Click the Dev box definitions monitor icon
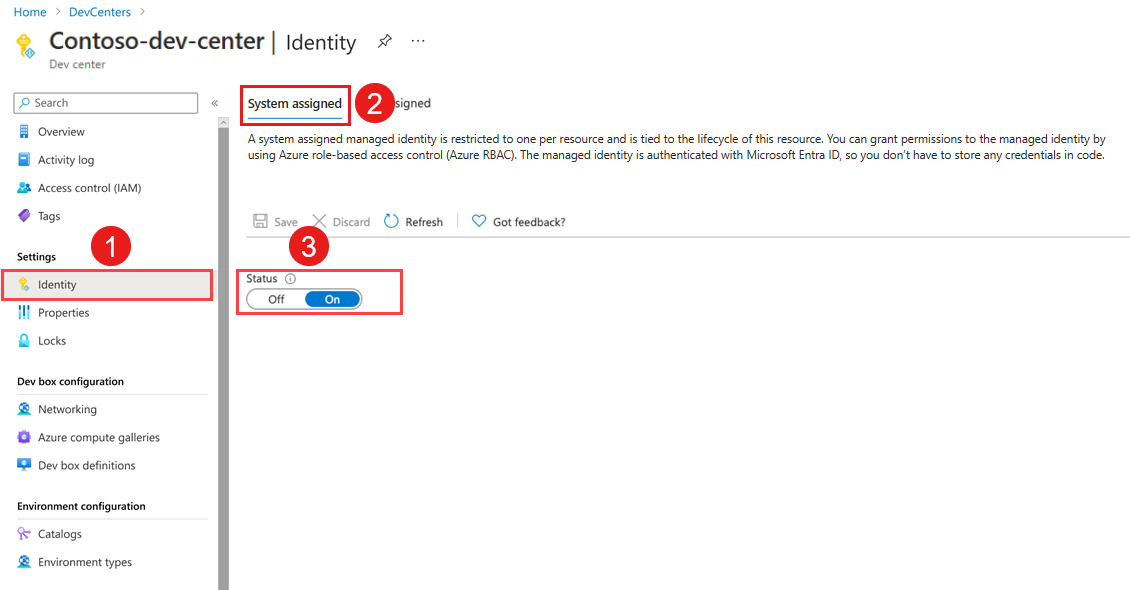The height and width of the screenshot is (590, 1130). pyautogui.click(x=24, y=465)
